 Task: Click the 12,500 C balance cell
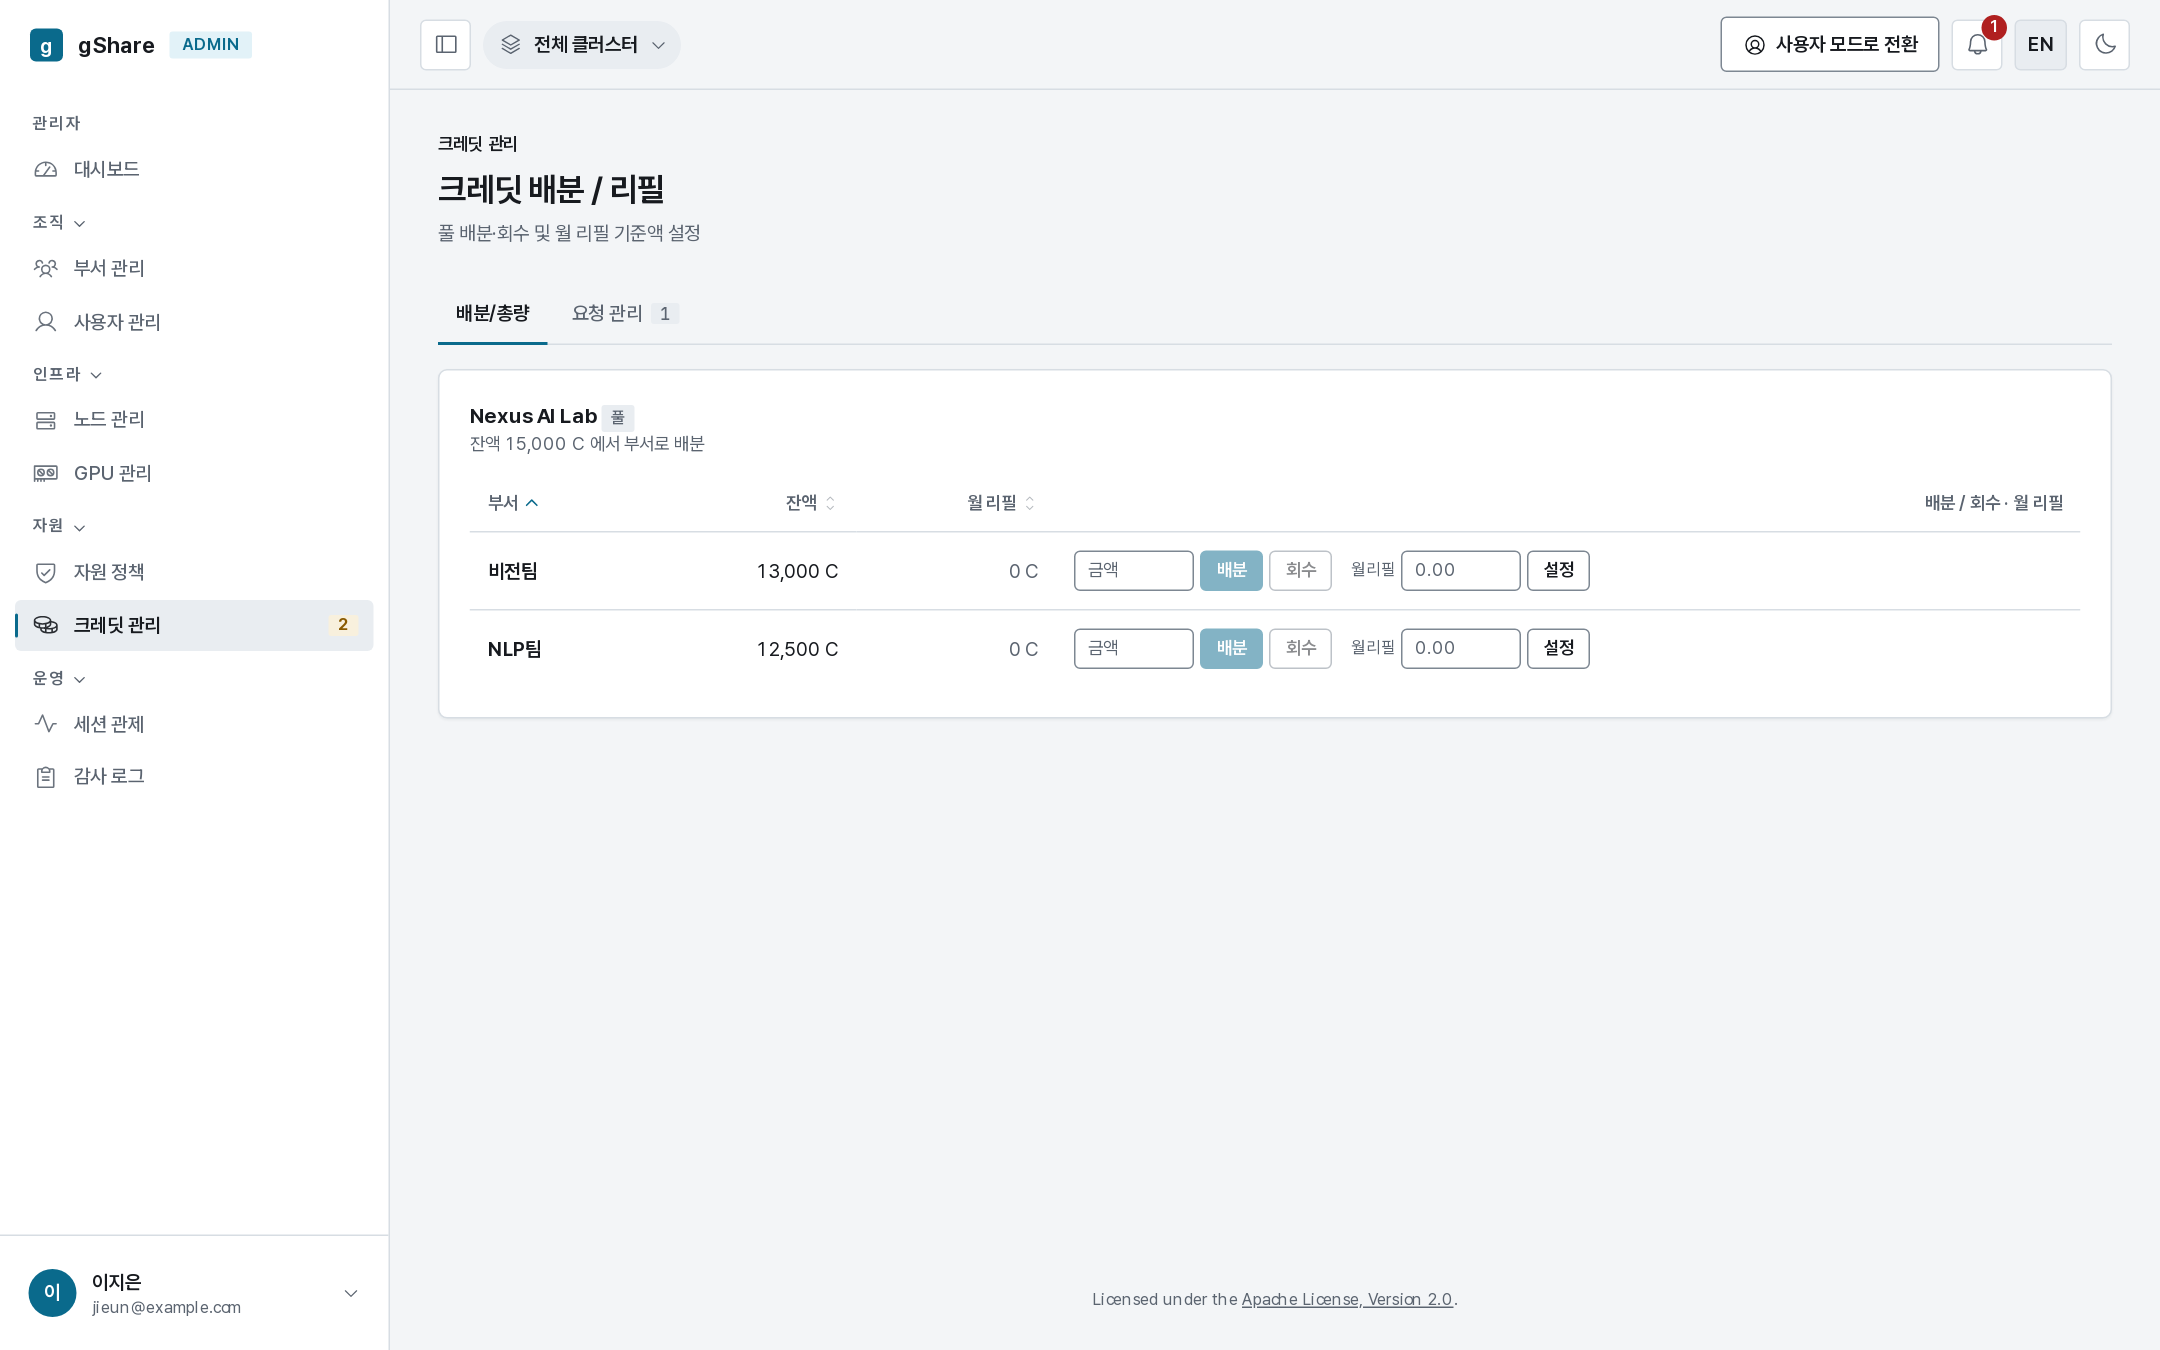(797, 650)
